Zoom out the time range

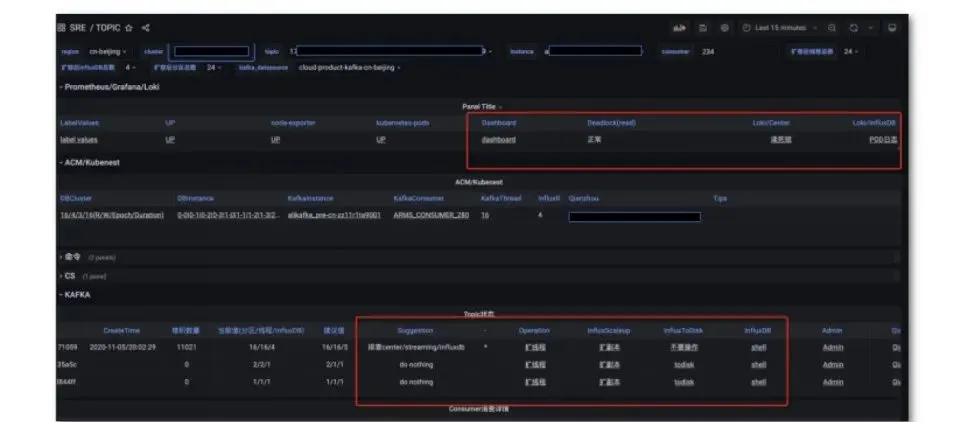click(x=832, y=28)
